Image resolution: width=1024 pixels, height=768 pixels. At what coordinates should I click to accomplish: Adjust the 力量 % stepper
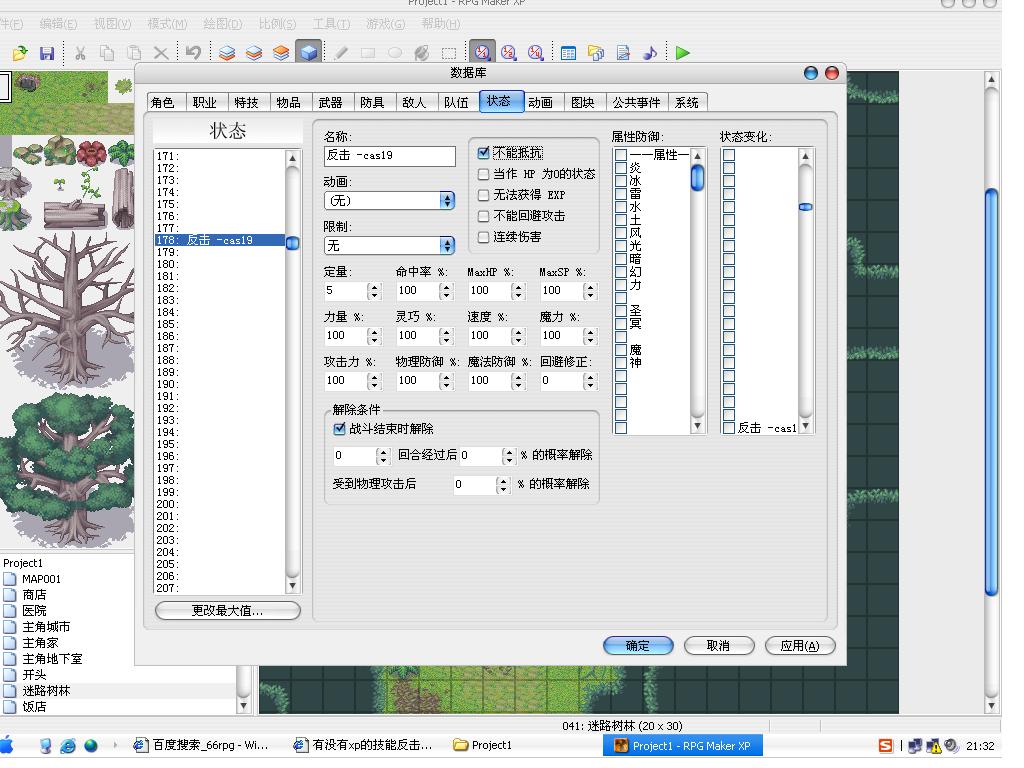pyautogui.click(x=374, y=336)
